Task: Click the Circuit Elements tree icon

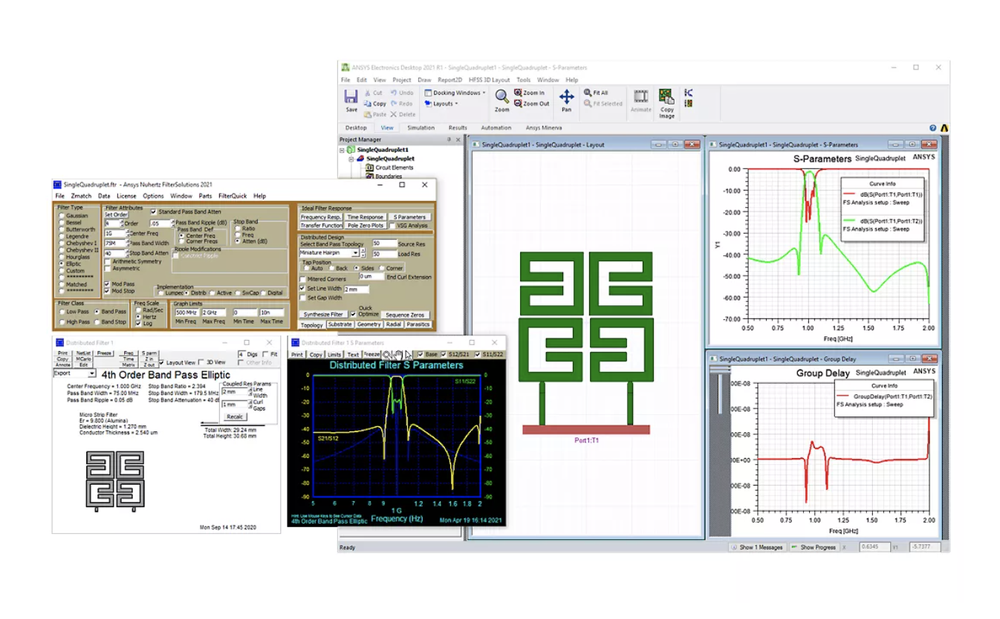Action: 369,168
